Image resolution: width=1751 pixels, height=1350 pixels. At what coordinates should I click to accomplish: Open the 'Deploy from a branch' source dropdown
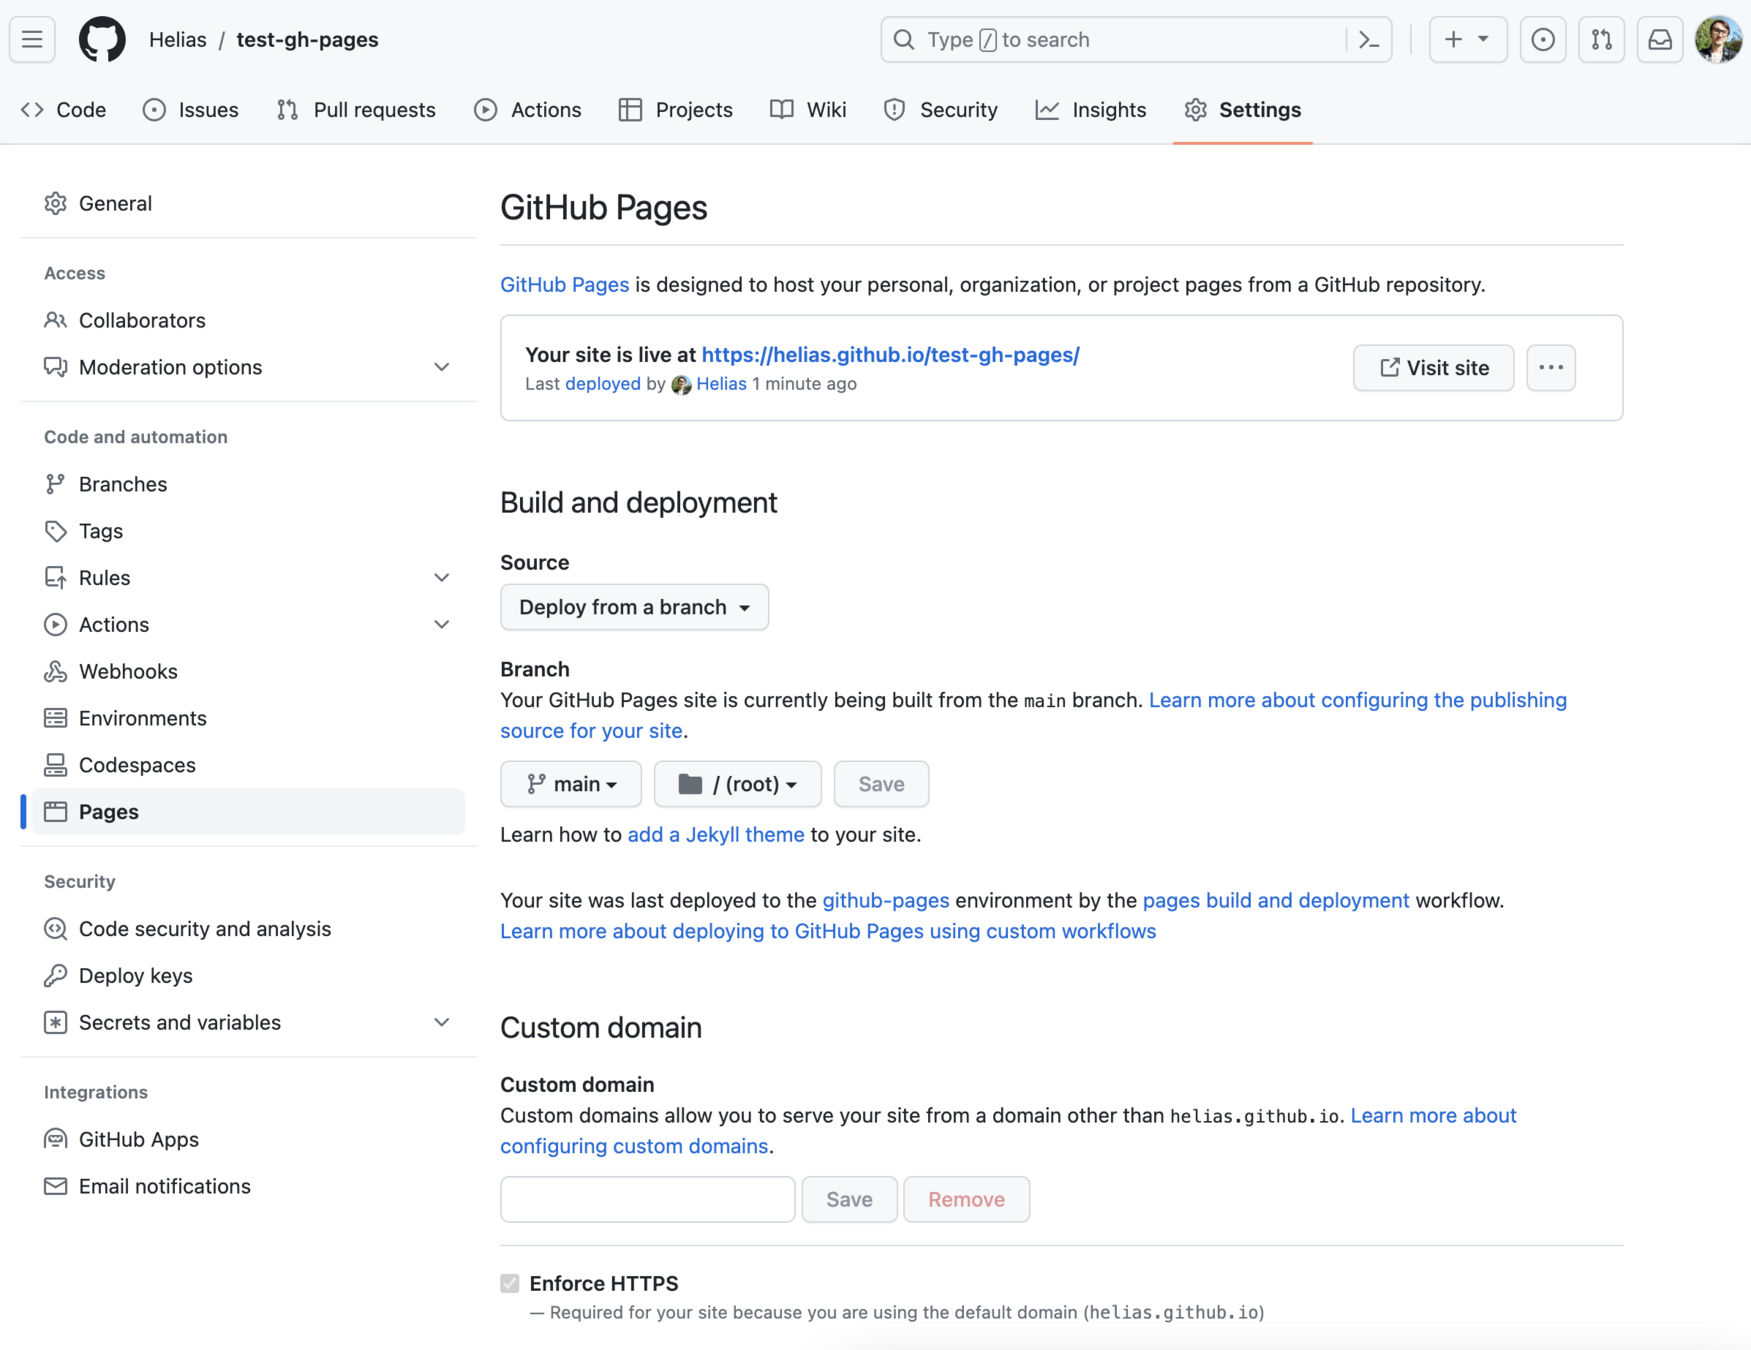click(x=634, y=607)
